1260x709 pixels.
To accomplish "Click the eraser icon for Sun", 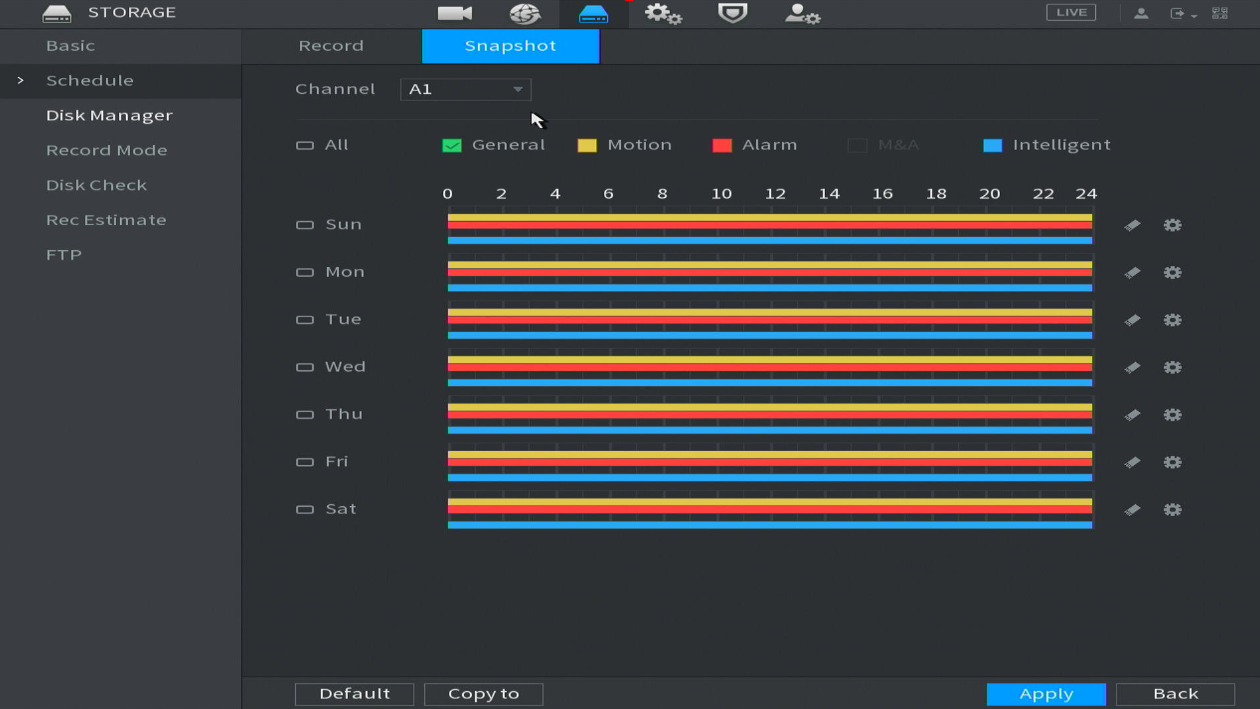I will pyautogui.click(x=1132, y=225).
